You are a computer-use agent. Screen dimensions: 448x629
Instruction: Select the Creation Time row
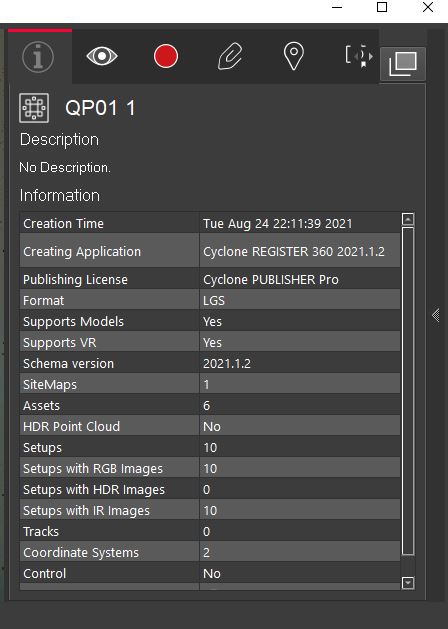coord(210,223)
